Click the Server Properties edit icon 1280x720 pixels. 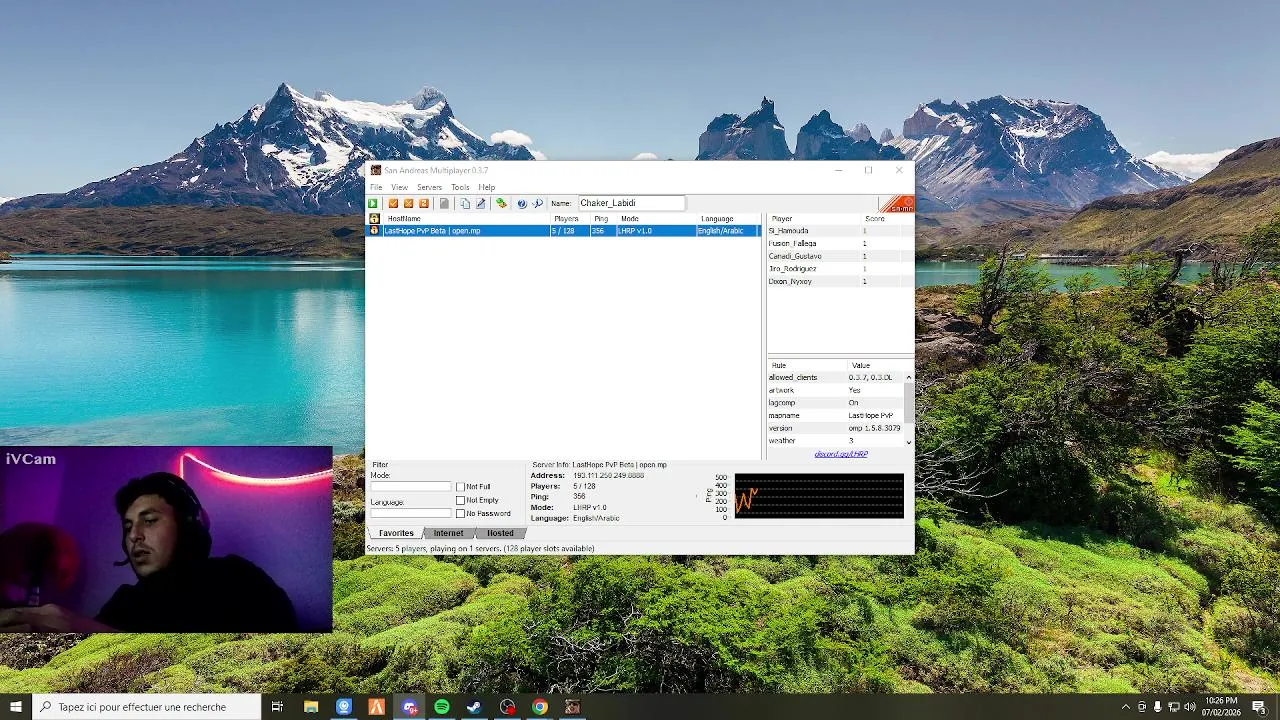[x=480, y=203]
